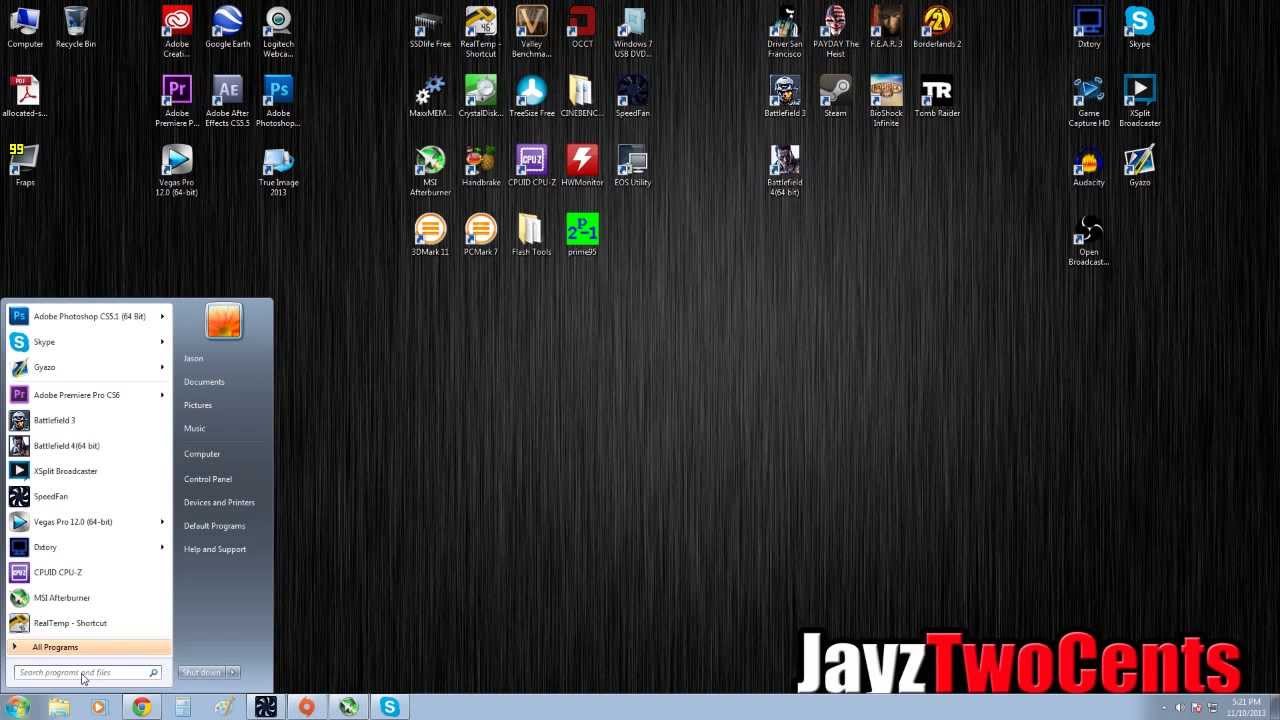This screenshot has height=720, width=1280.
Task: Show hidden system tray icons
Action: coord(1162,707)
